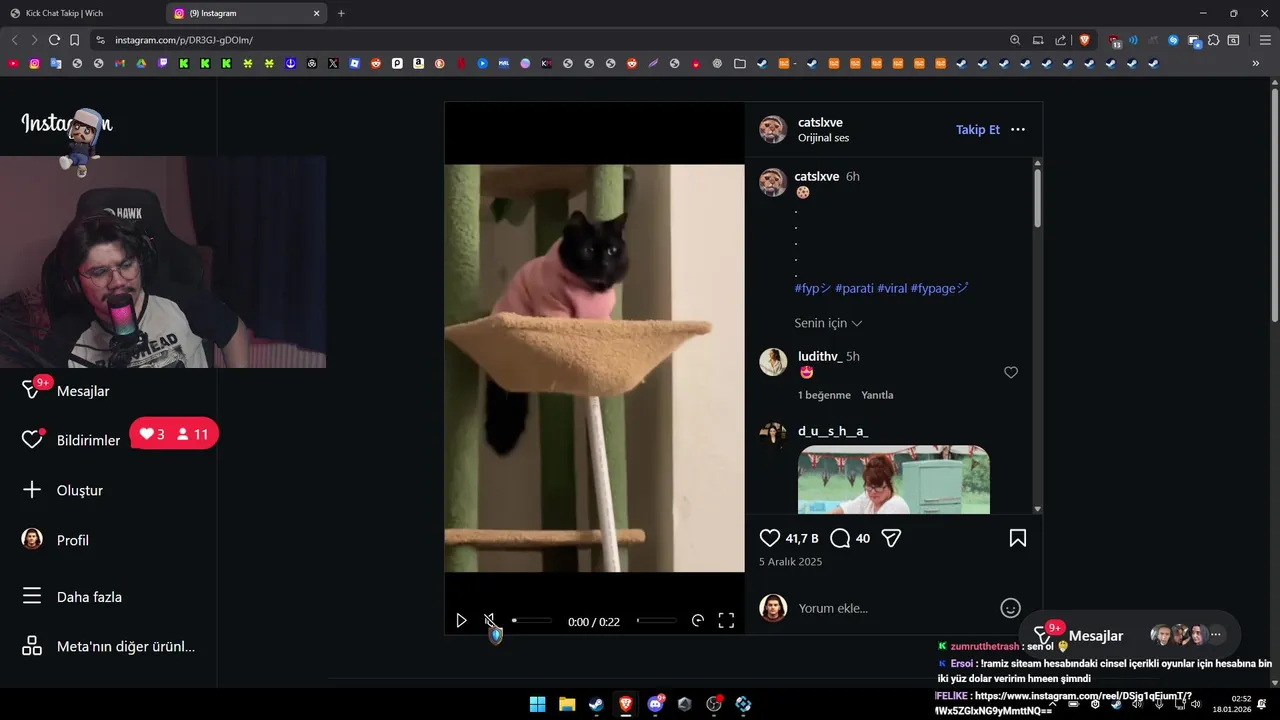
Task: Open the bookmarks folder icon
Action: point(740,63)
